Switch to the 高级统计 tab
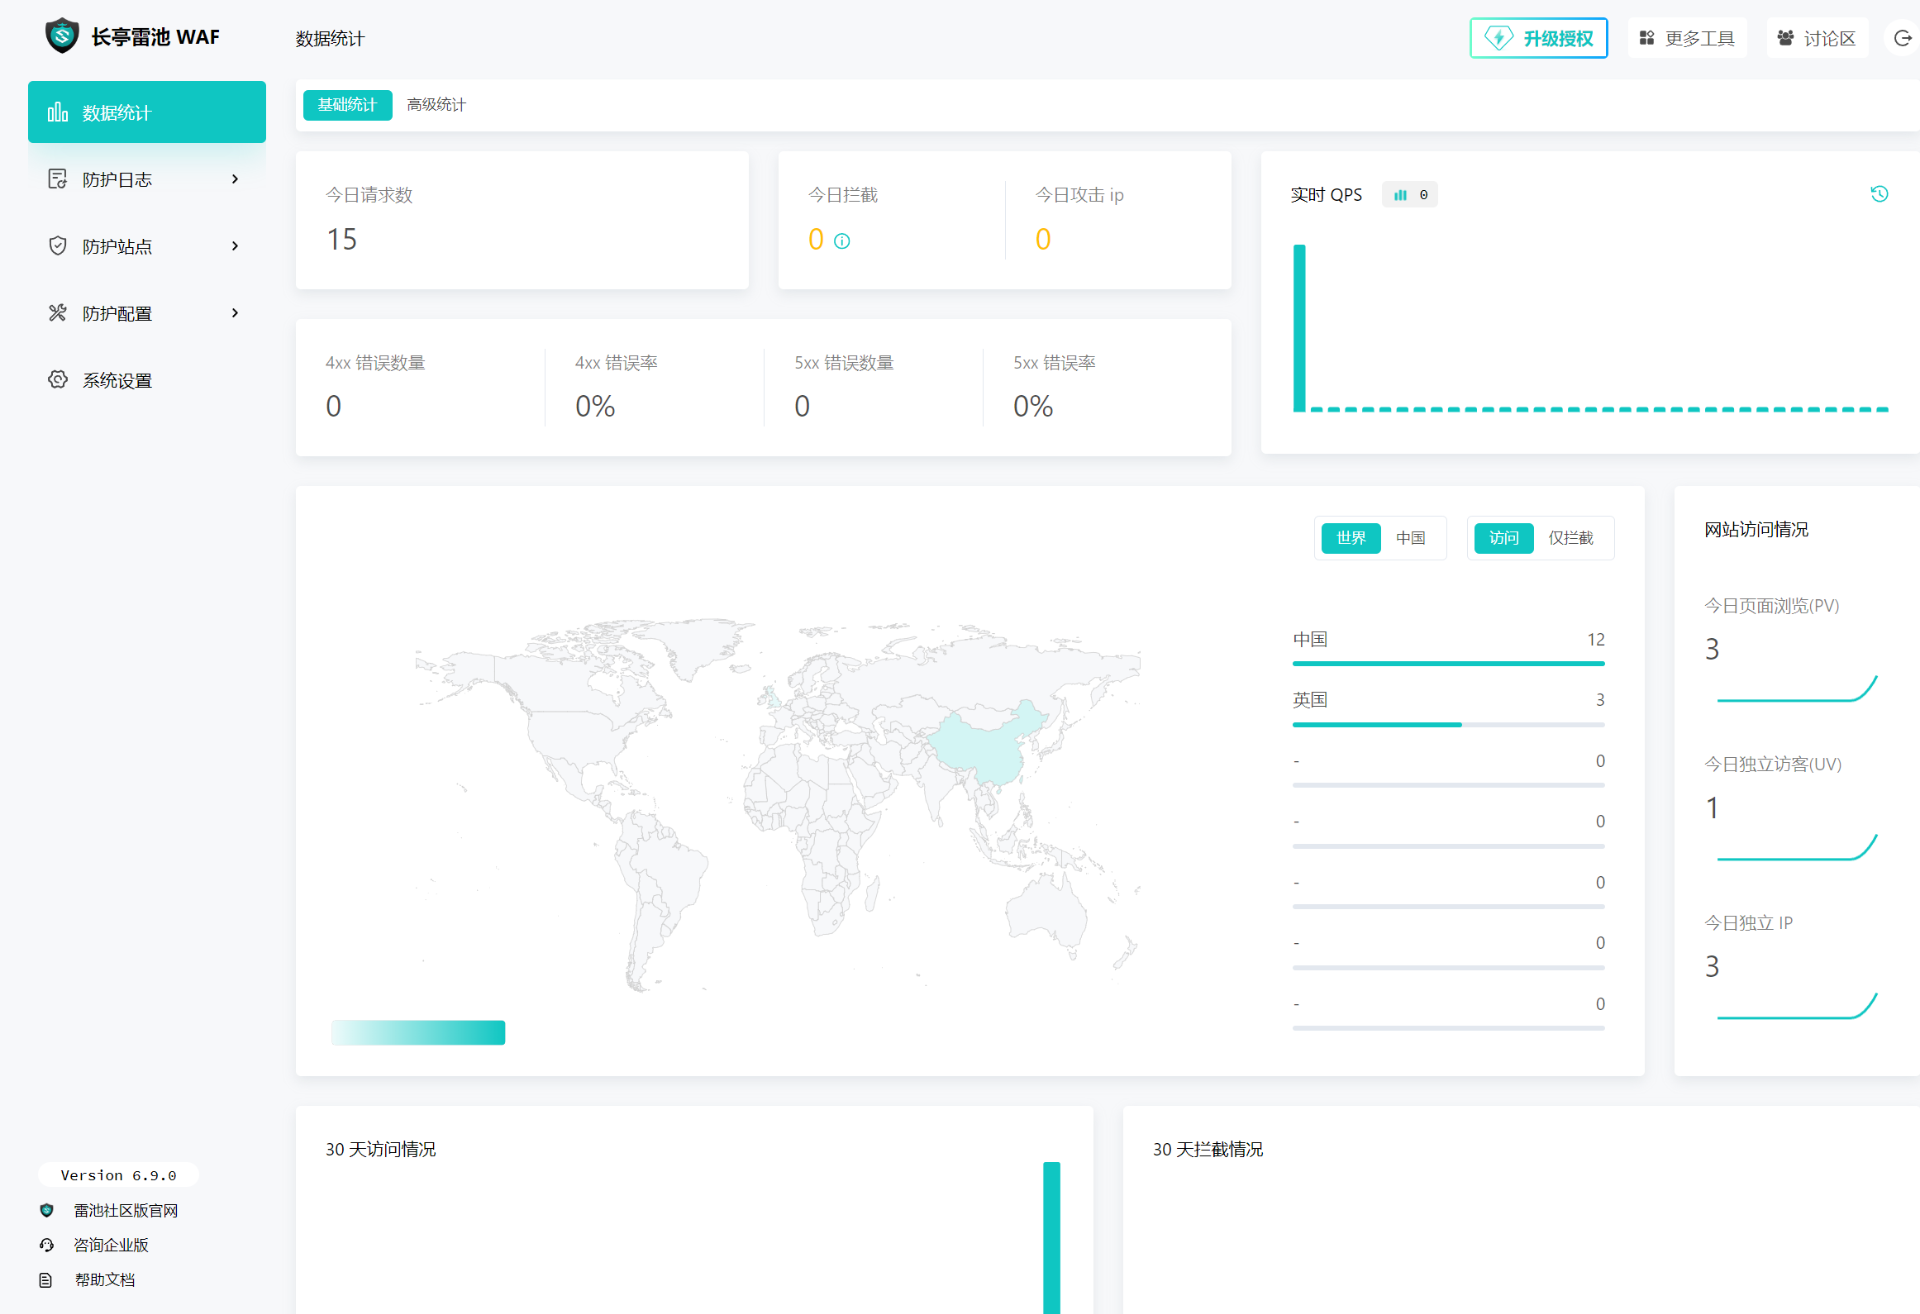This screenshot has height=1314, width=1920. pyautogui.click(x=436, y=105)
